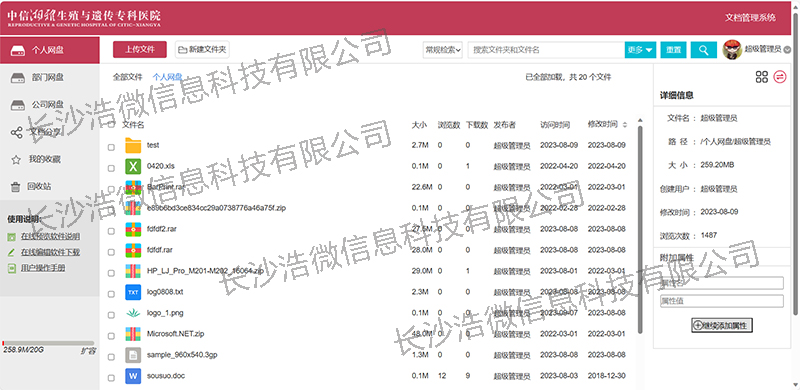Click the zip icon of Microsoft.NET.zip
The height and width of the screenshot is (390, 800).
click(133, 334)
